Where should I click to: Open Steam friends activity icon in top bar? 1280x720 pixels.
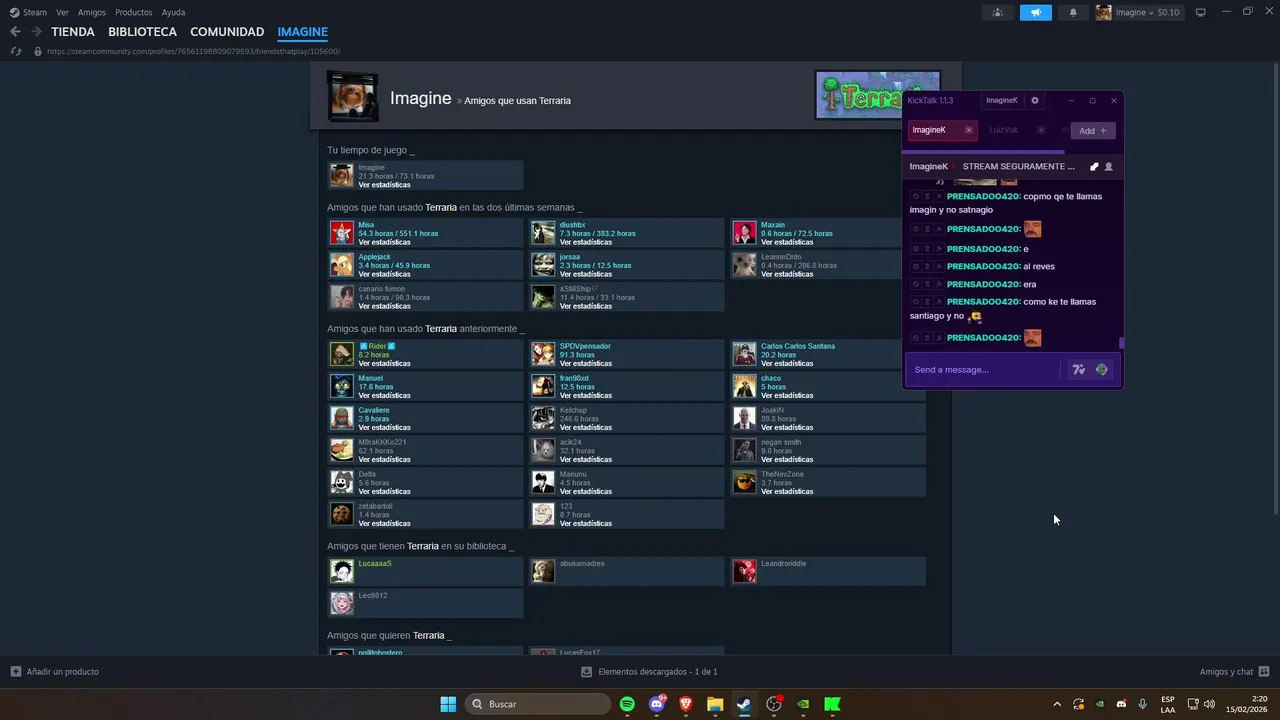997,12
